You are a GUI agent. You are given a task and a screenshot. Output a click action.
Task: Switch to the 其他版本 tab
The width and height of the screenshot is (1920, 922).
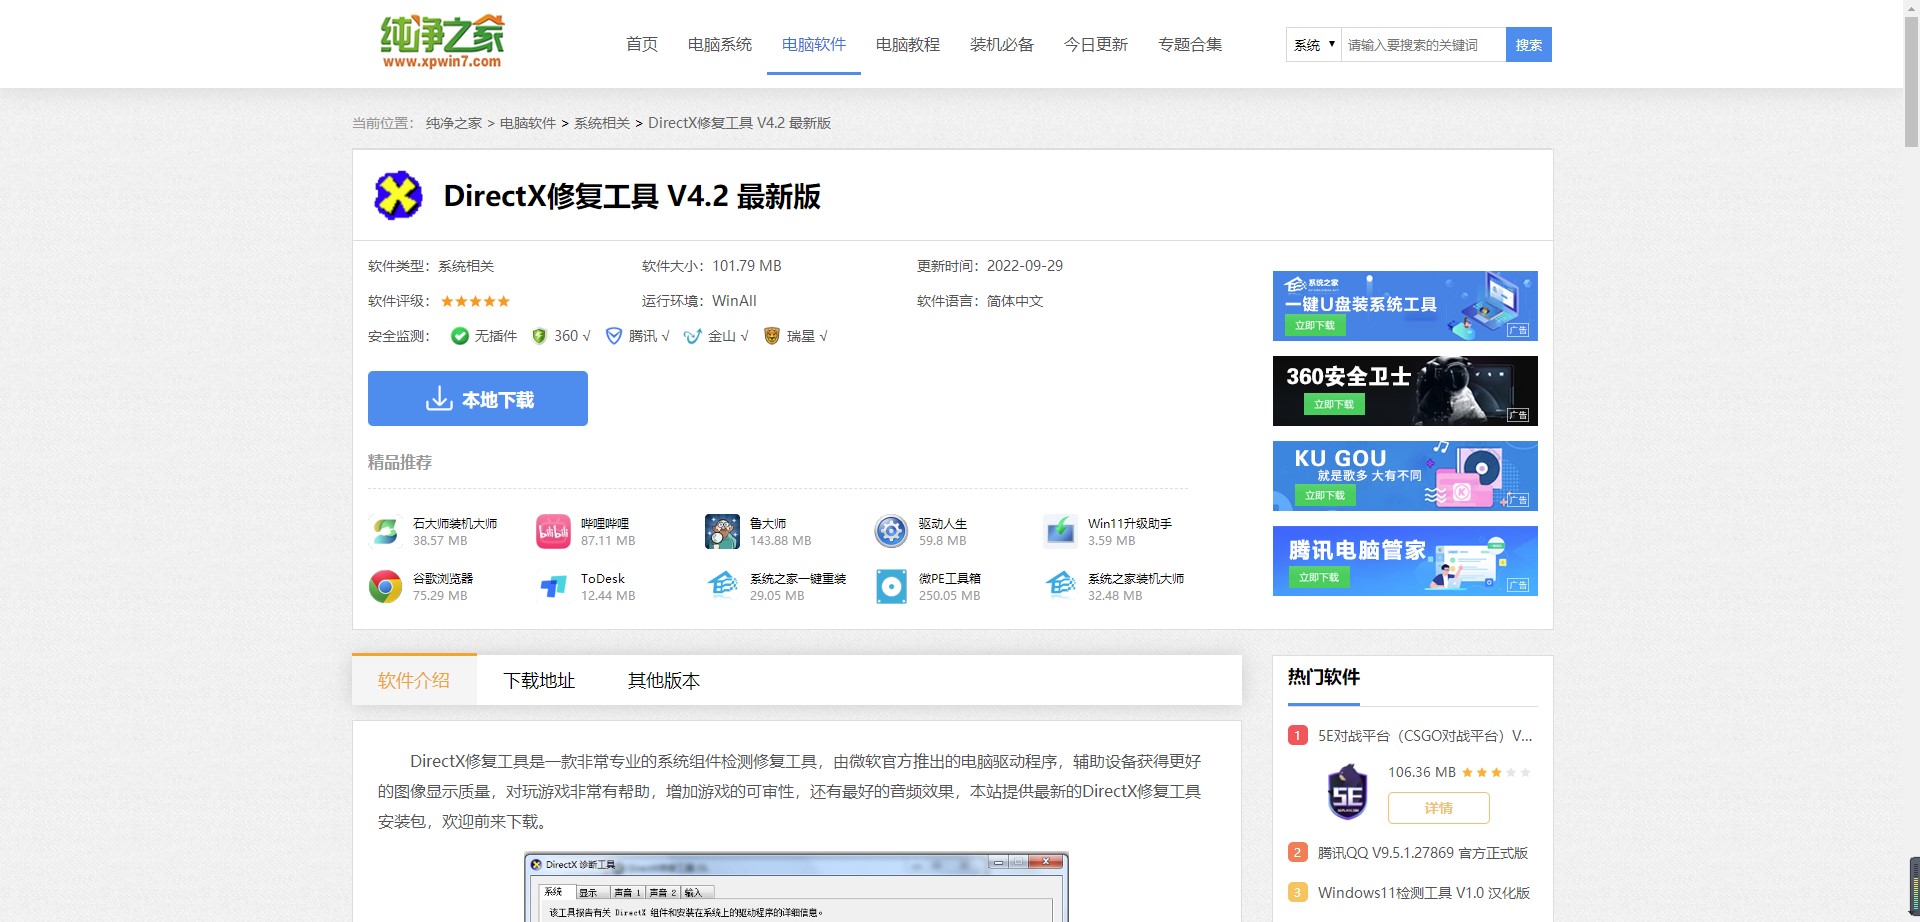(x=664, y=680)
